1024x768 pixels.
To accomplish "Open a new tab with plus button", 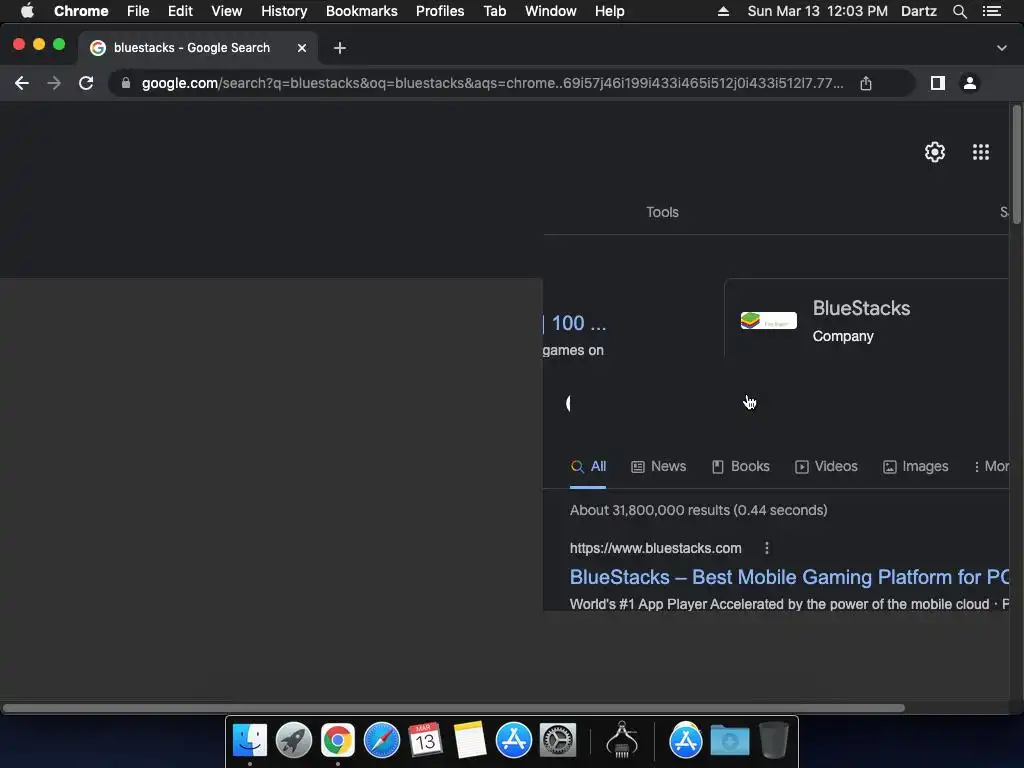I will pos(340,48).
